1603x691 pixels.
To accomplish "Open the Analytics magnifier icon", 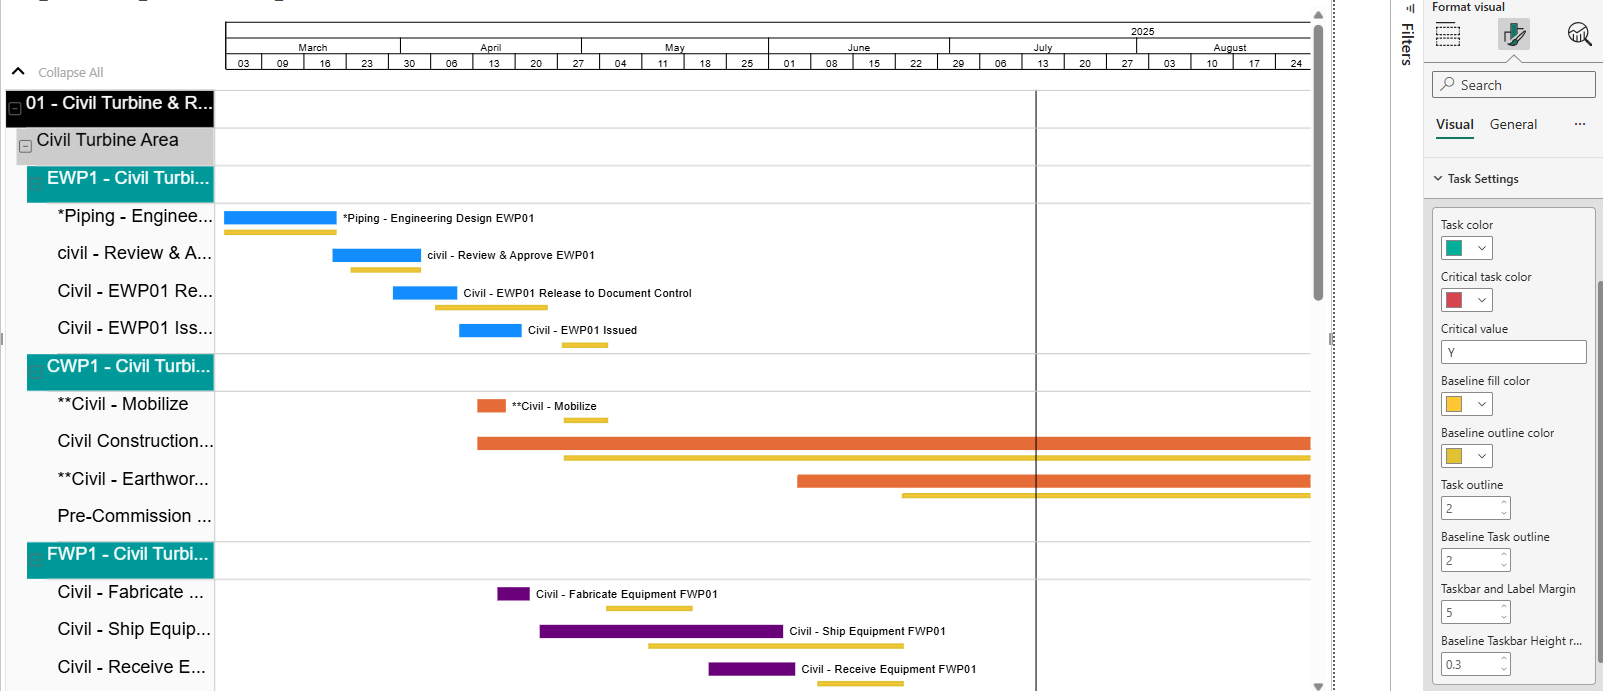I will [x=1579, y=35].
